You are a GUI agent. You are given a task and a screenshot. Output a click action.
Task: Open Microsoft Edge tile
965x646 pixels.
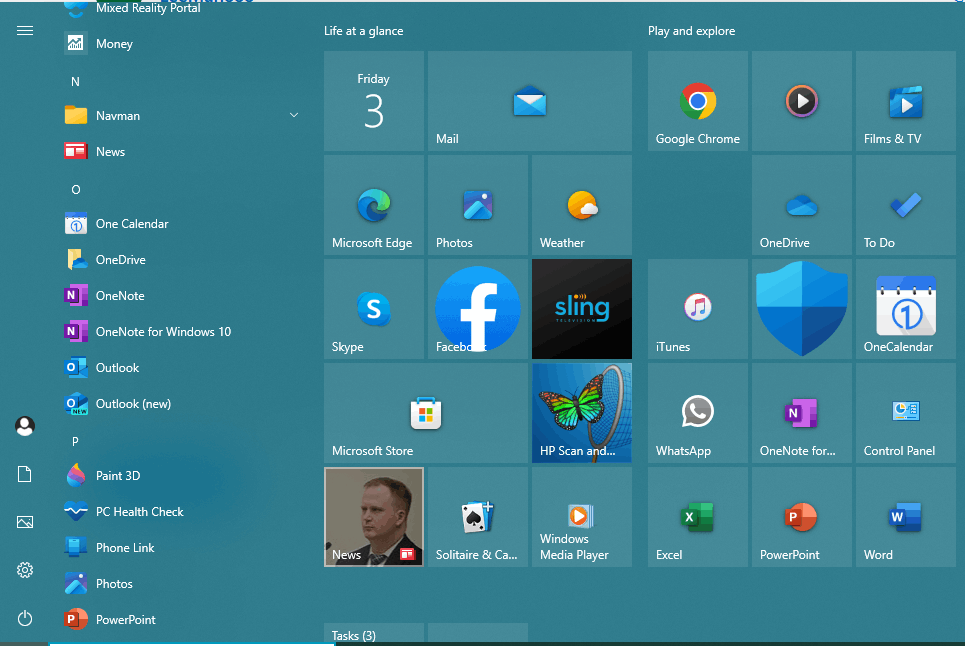coord(374,205)
